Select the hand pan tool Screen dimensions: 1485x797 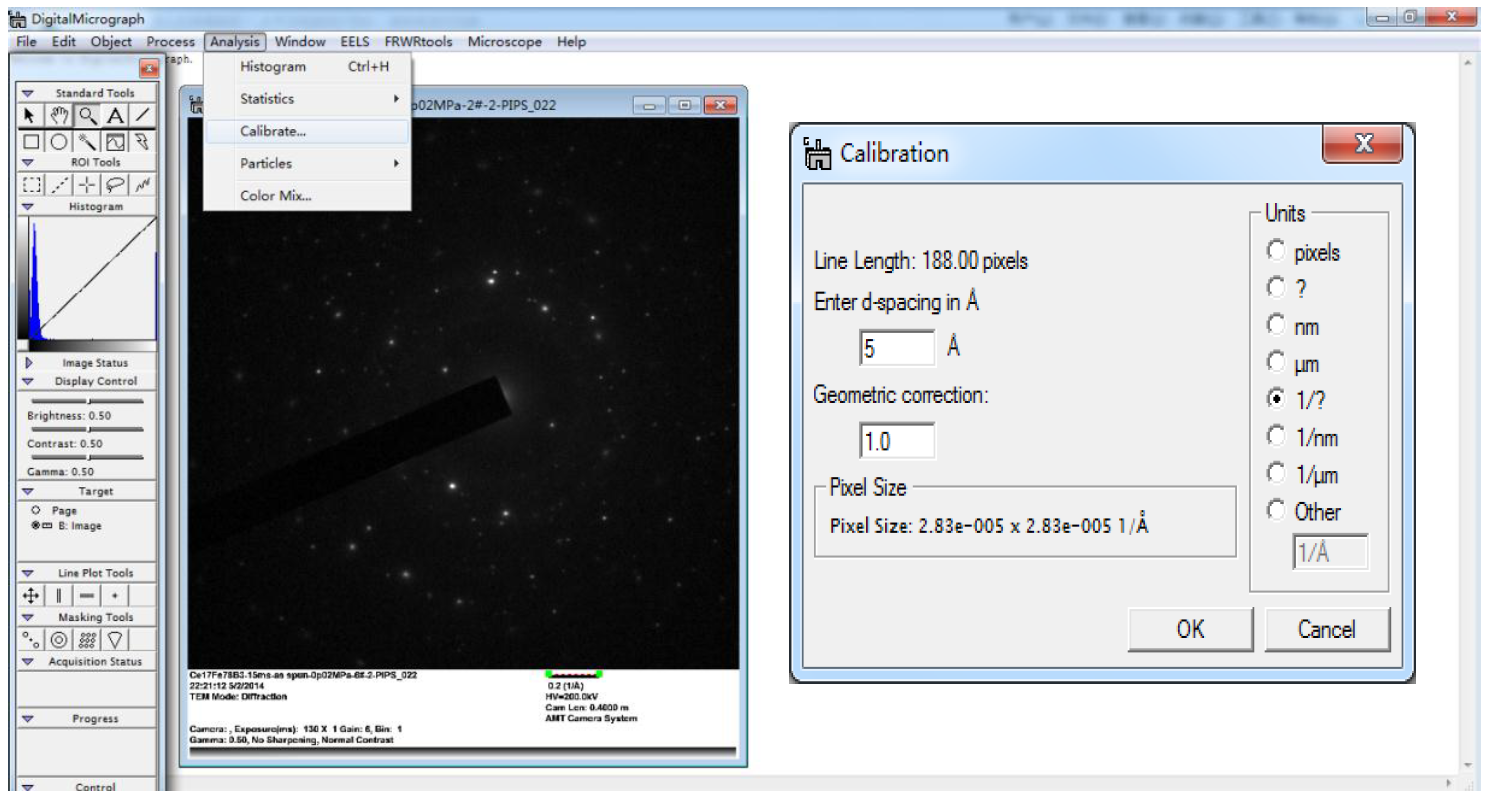pyautogui.click(x=59, y=116)
